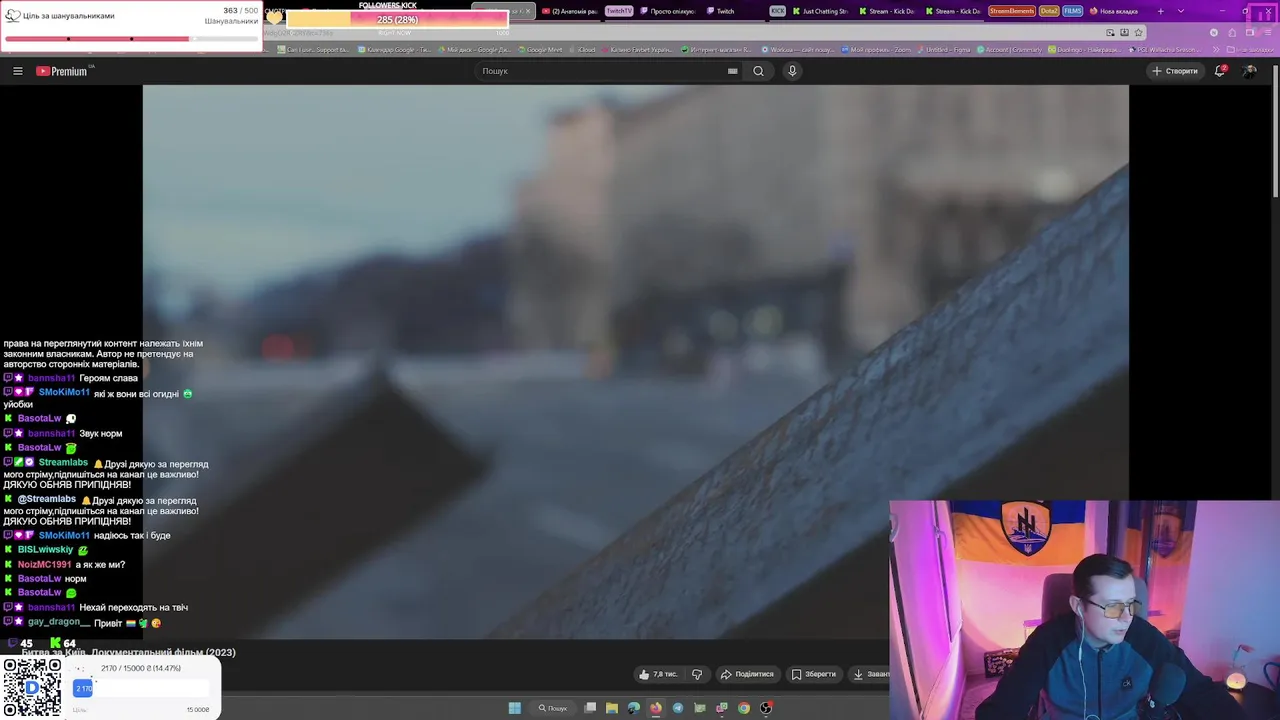Image resolution: width=1280 pixels, height=720 pixels.
Task: Open the Windows Start button
Action: (x=514, y=708)
